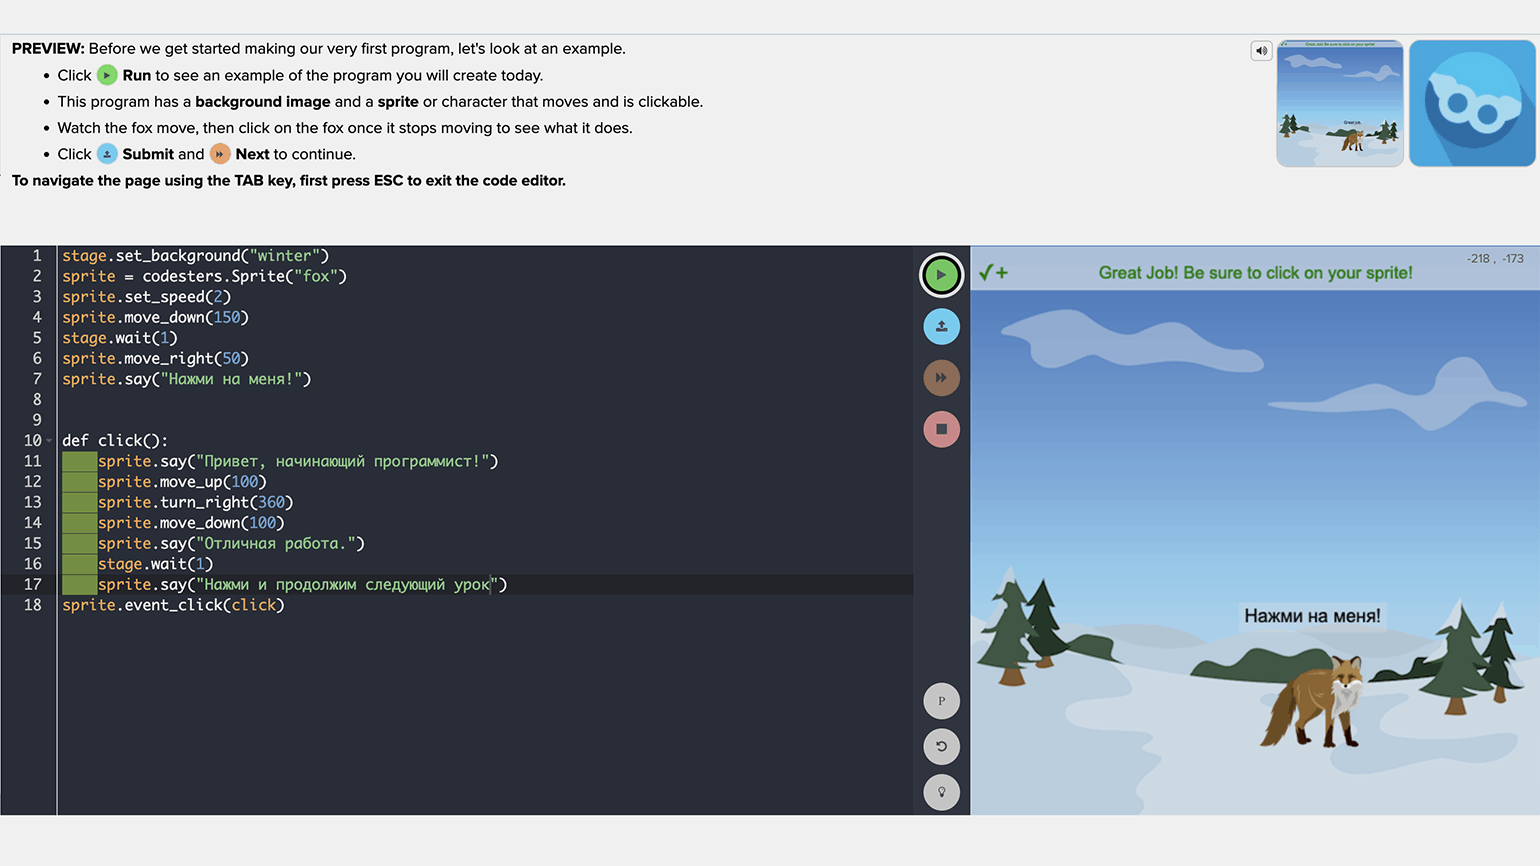Image resolution: width=1540 pixels, height=866 pixels.
Task: Open the winter scene preview thumbnail
Action: tap(1339, 103)
